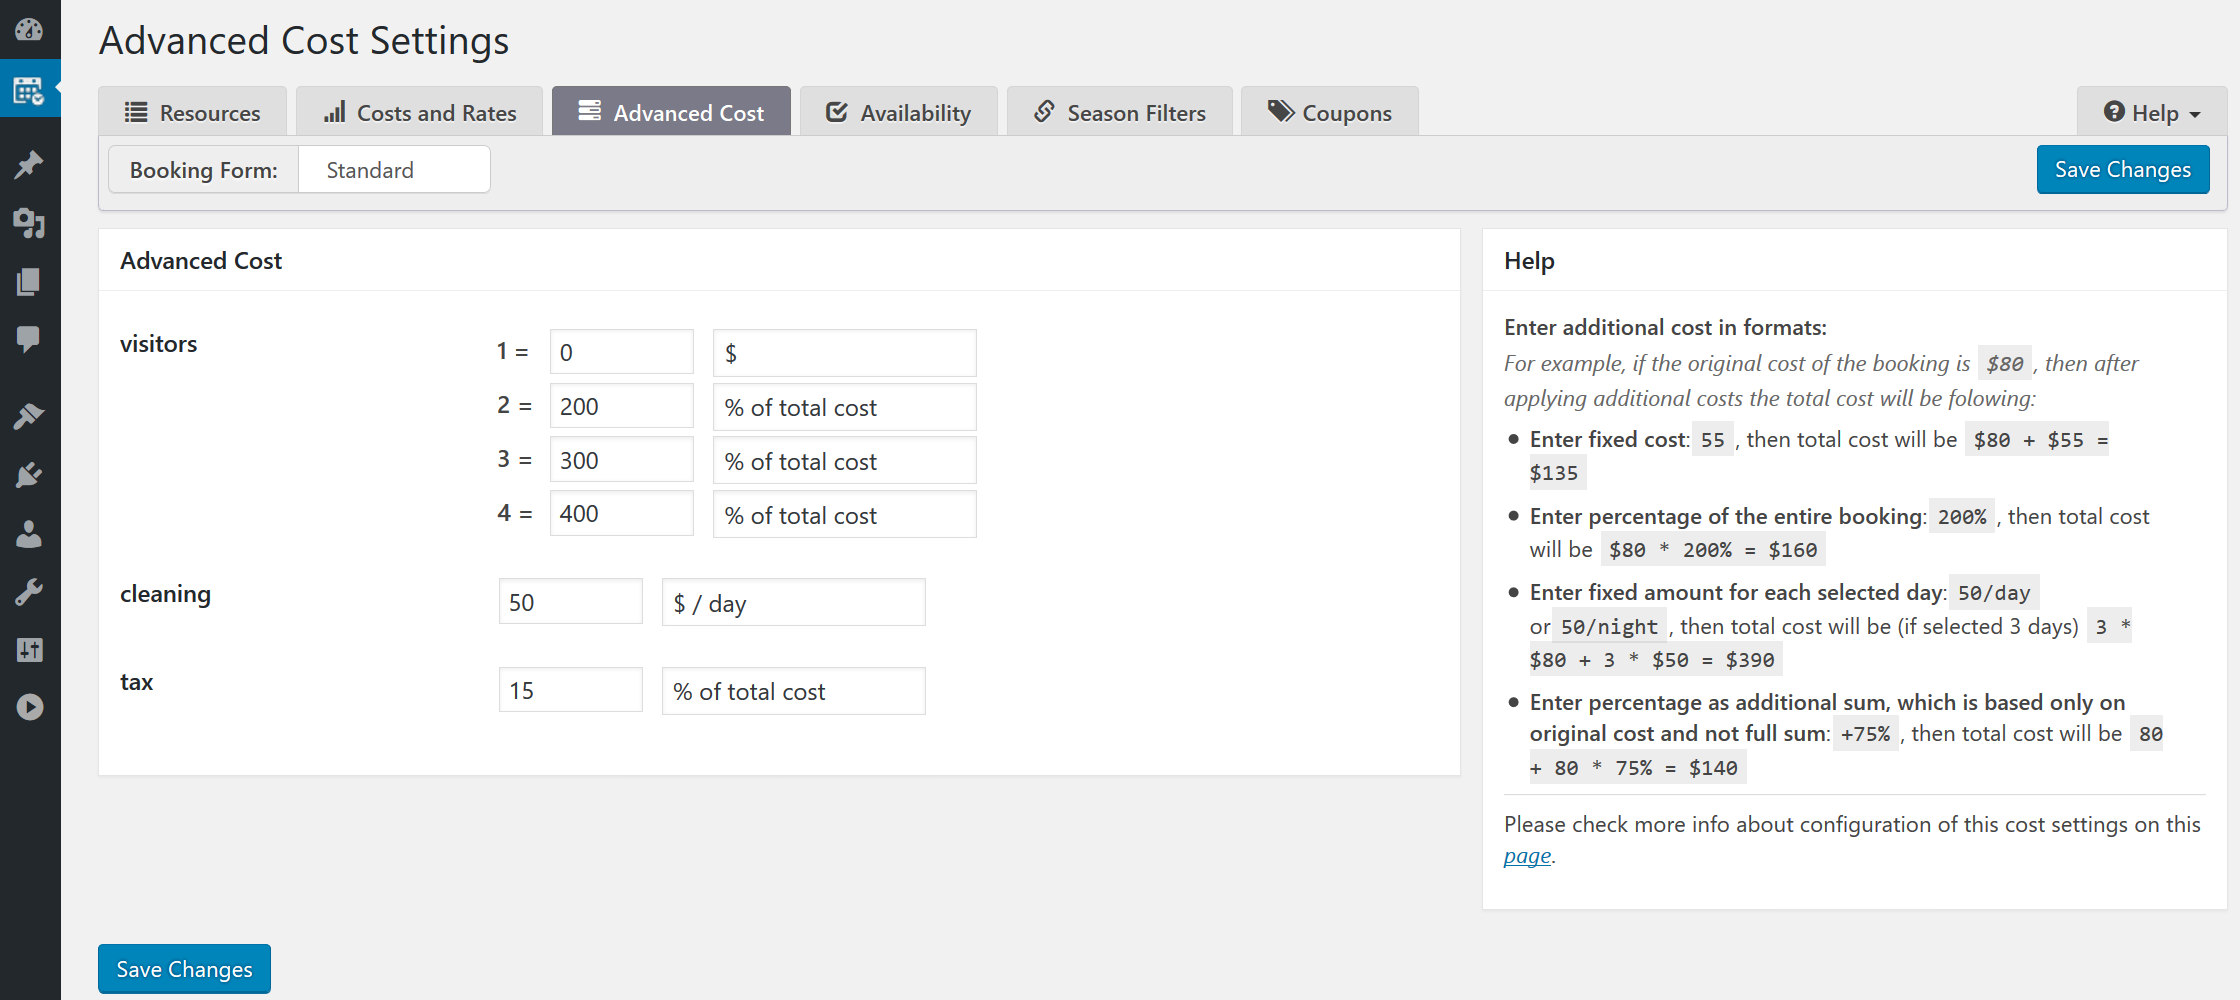Screen dimensions: 2240x1000
Task: Follow the 'page' help link
Action: point(1527,856)
